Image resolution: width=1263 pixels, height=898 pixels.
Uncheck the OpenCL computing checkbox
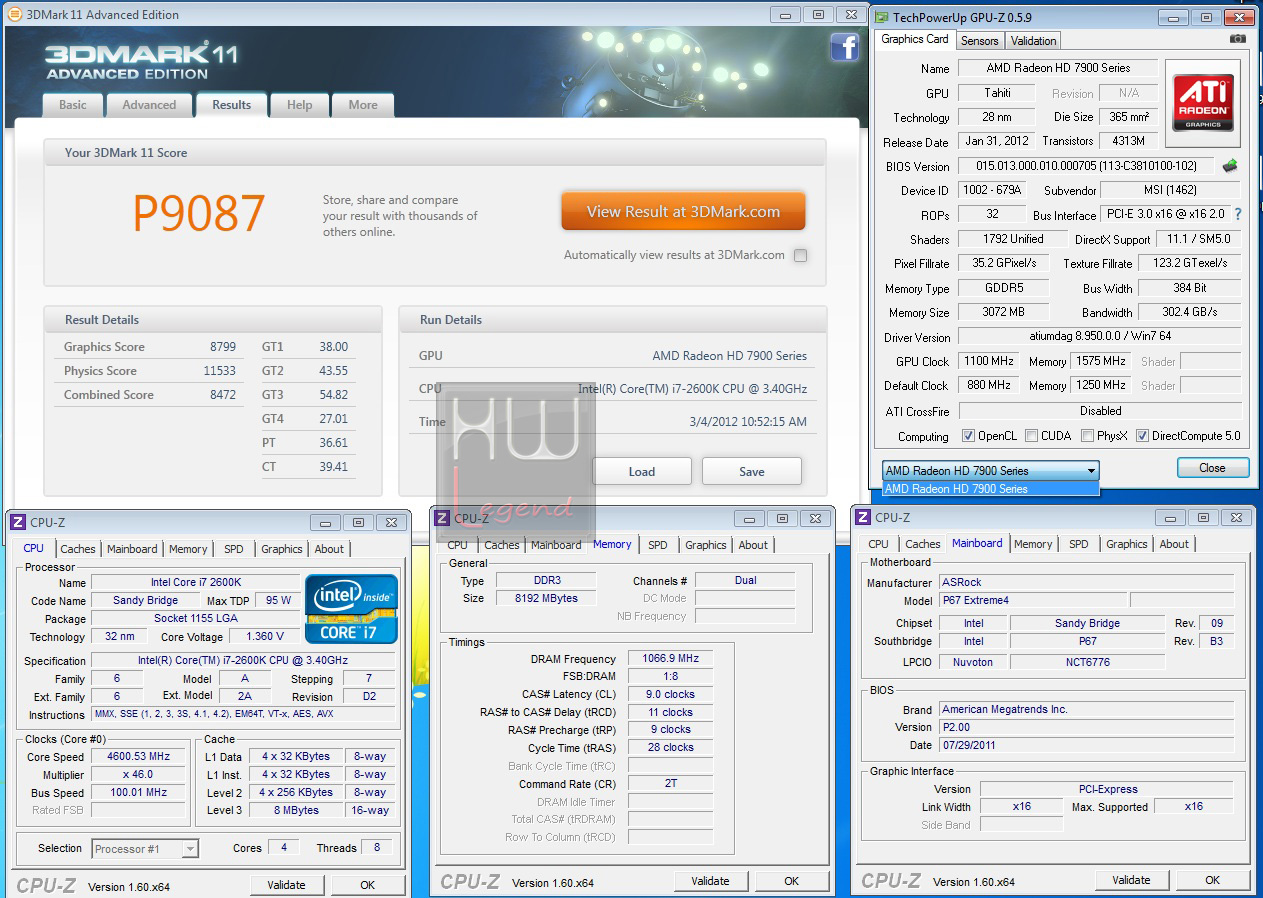[x=968, y=436]
